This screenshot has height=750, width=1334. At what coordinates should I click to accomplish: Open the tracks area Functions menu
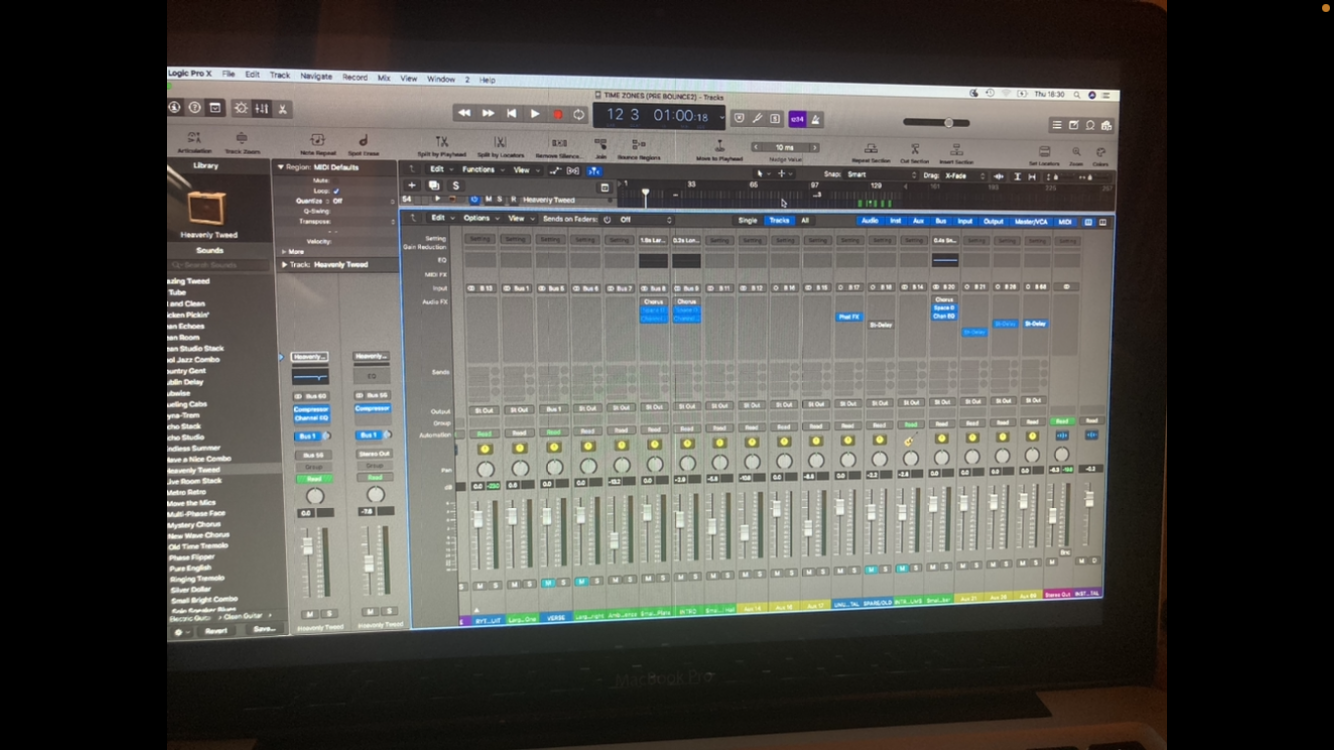[x=481, y=170]
